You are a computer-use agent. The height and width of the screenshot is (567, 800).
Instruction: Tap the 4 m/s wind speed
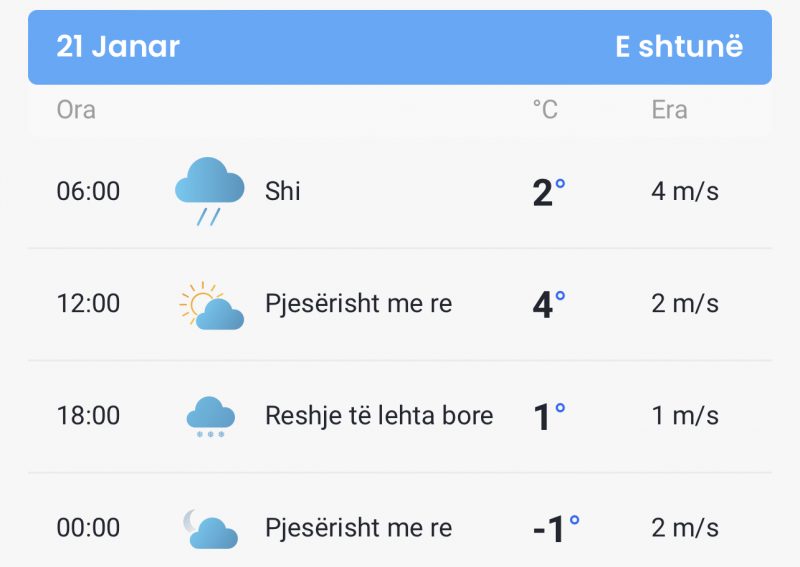[x=685, y=191]
